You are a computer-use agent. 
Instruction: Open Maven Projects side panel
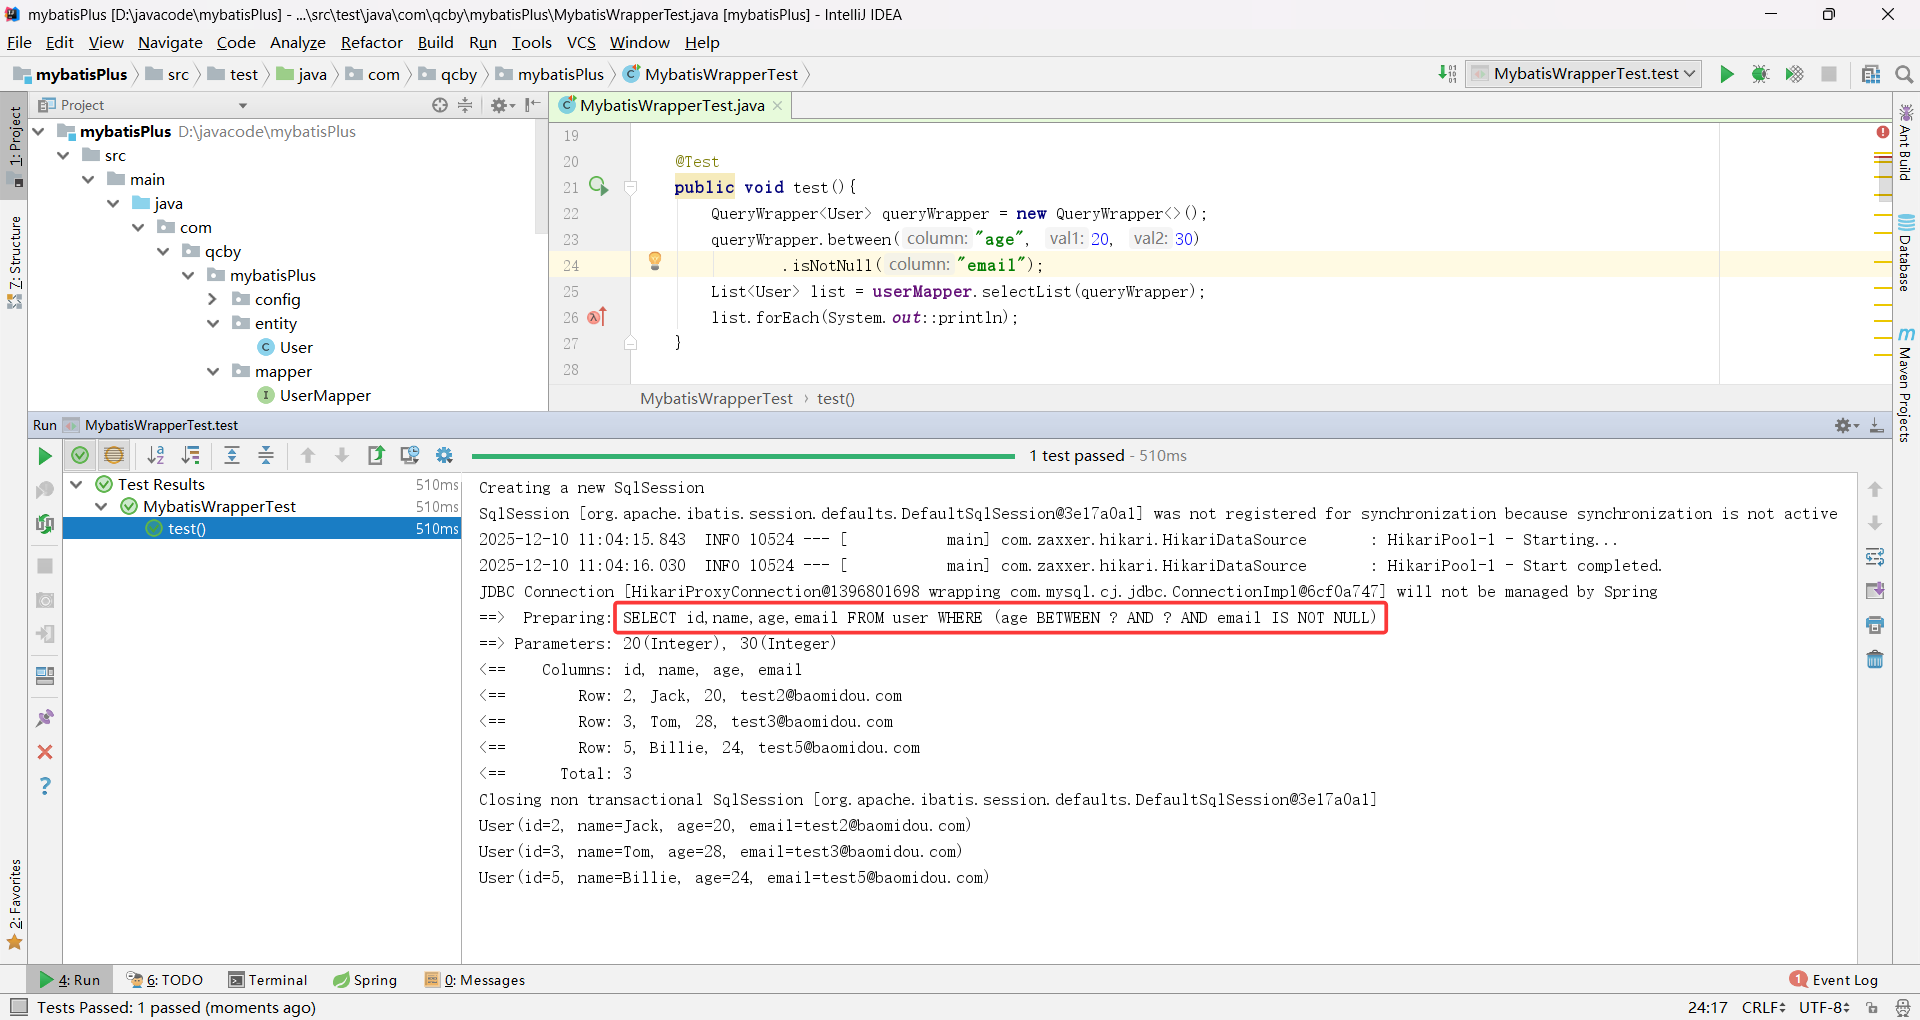(x=1906, y=385)
